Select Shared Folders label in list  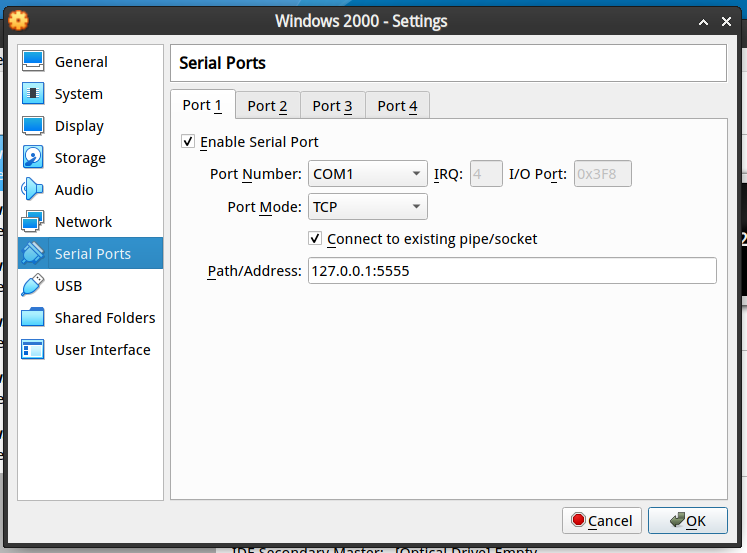click(x=105, y=318)
